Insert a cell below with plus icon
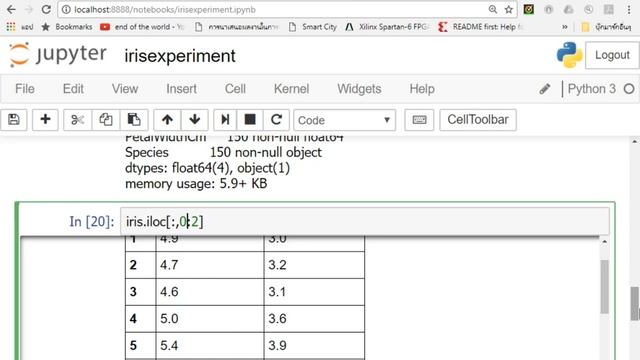 pyautogui.click(x=45, y=120)
